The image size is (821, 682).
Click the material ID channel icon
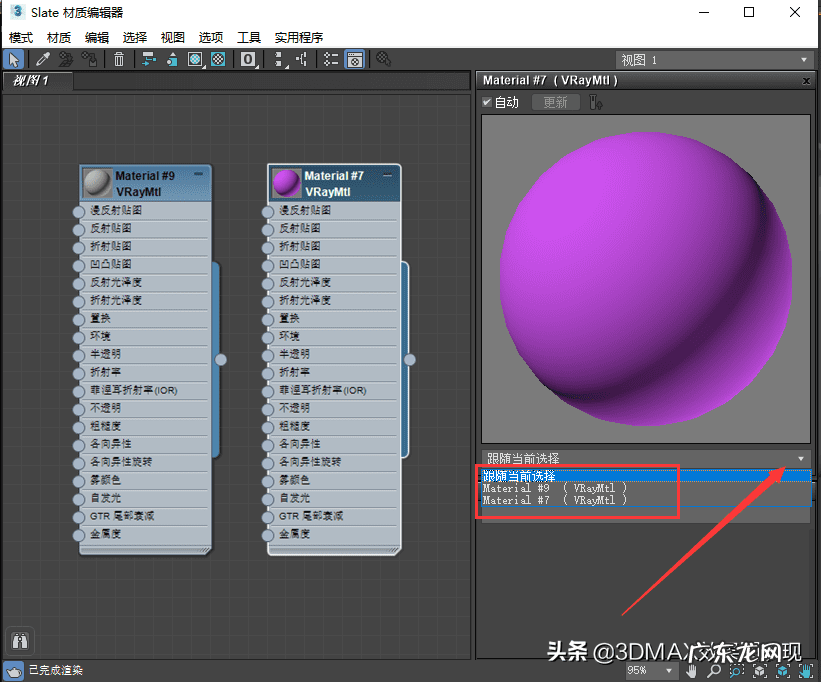pyautogui.click(x=248, y=60)
